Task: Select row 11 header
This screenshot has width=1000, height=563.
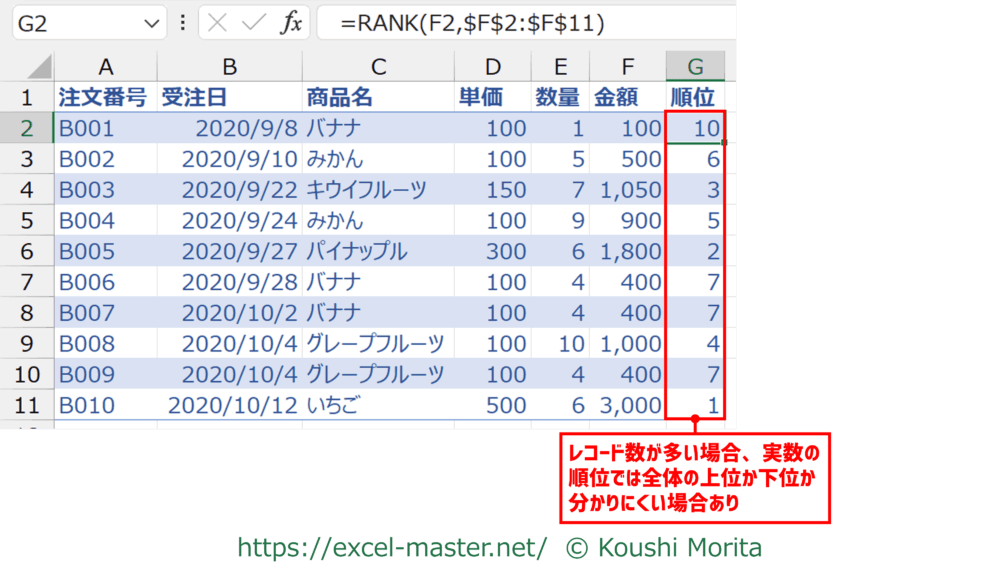Action: pyautogui.click(x=27, y=406)
